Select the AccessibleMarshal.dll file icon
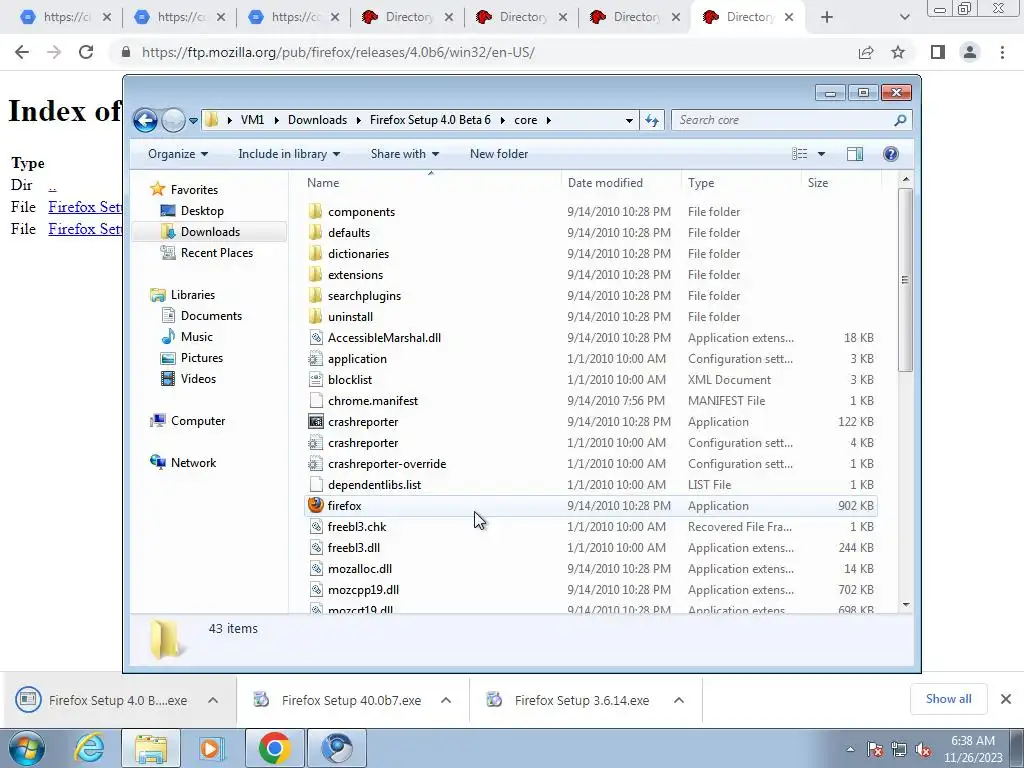This screenshot has width=1024, height=768. [x=315, y=338]
